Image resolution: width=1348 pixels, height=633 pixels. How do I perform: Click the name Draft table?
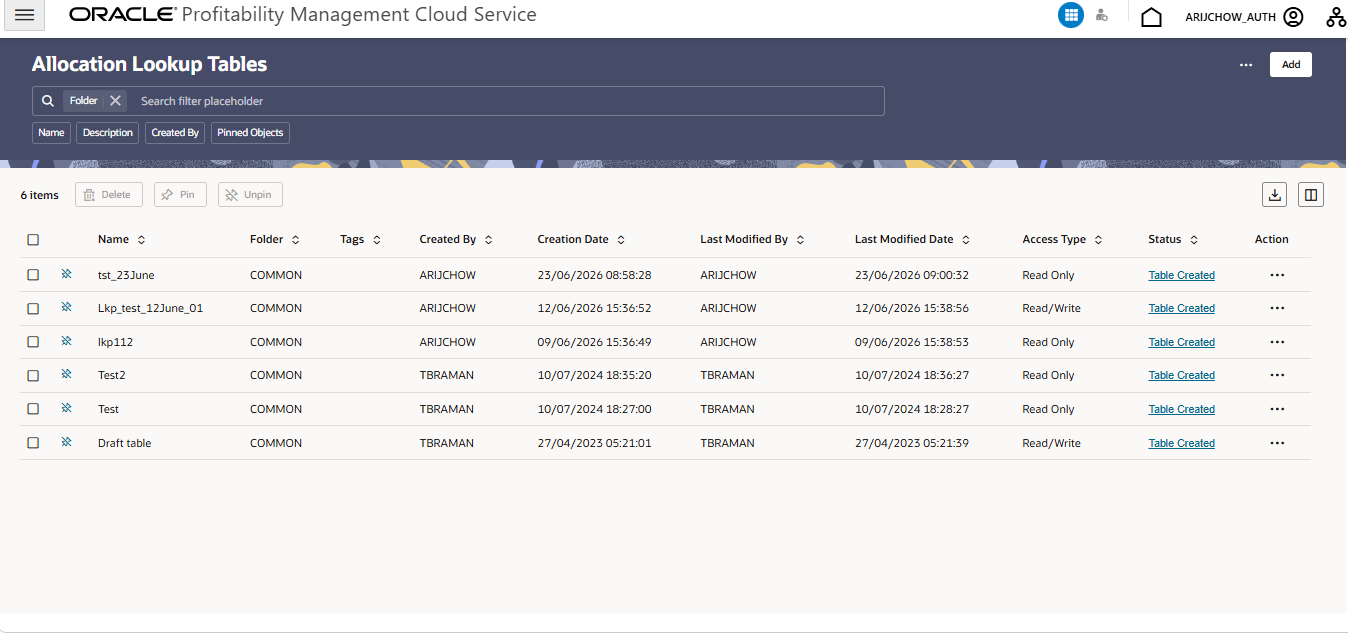[124, 443]
